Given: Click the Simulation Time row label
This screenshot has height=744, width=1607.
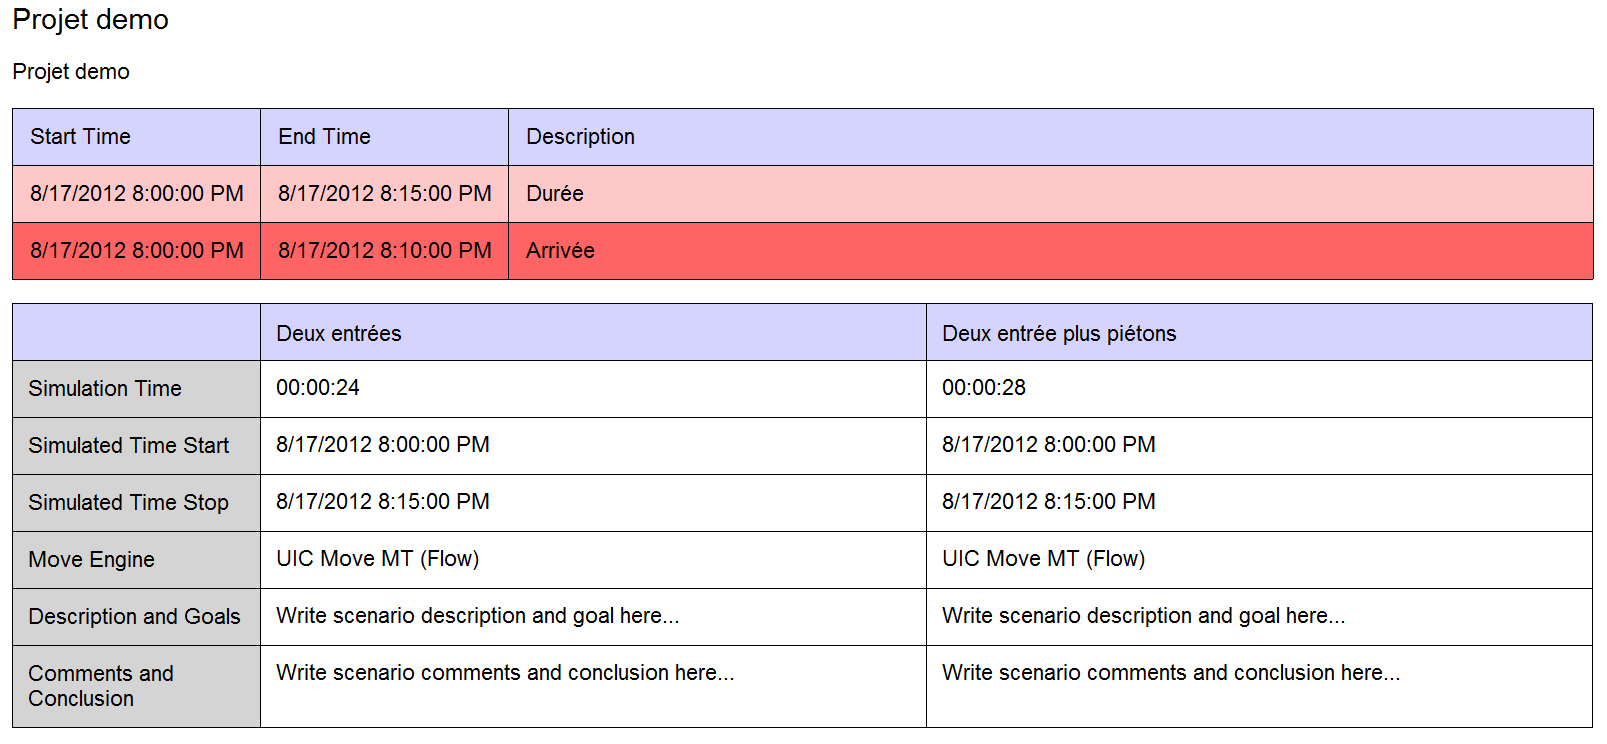Looking at the screenshot, I should pyautogui.click(x=105, y=389).
